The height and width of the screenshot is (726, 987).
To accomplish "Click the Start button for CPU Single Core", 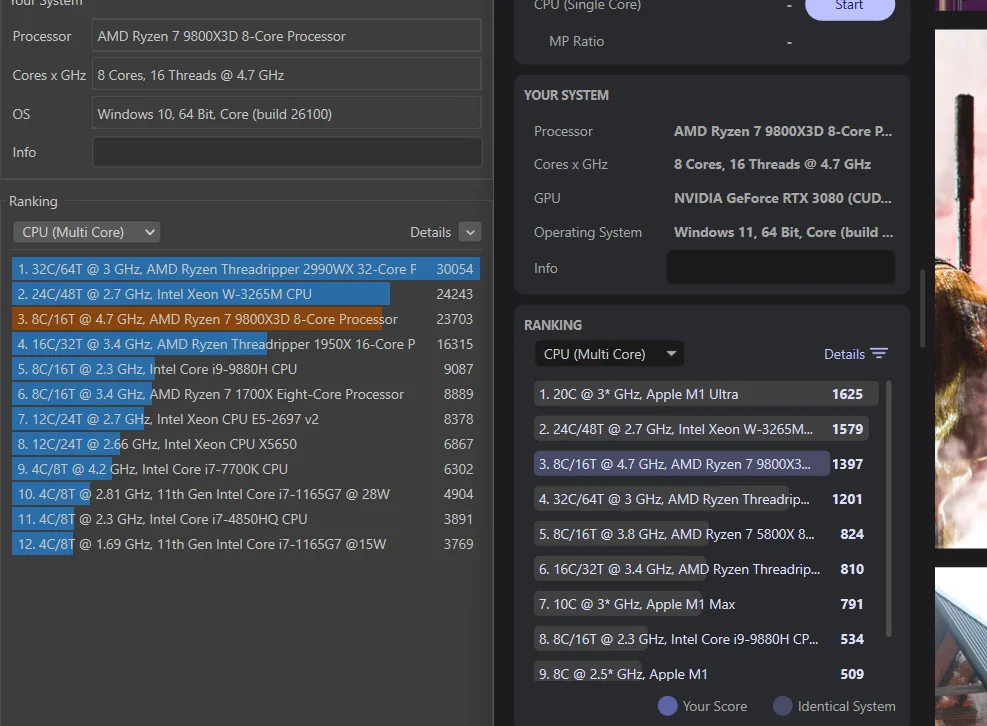I will pyautogui.click(x=850, y=6).
